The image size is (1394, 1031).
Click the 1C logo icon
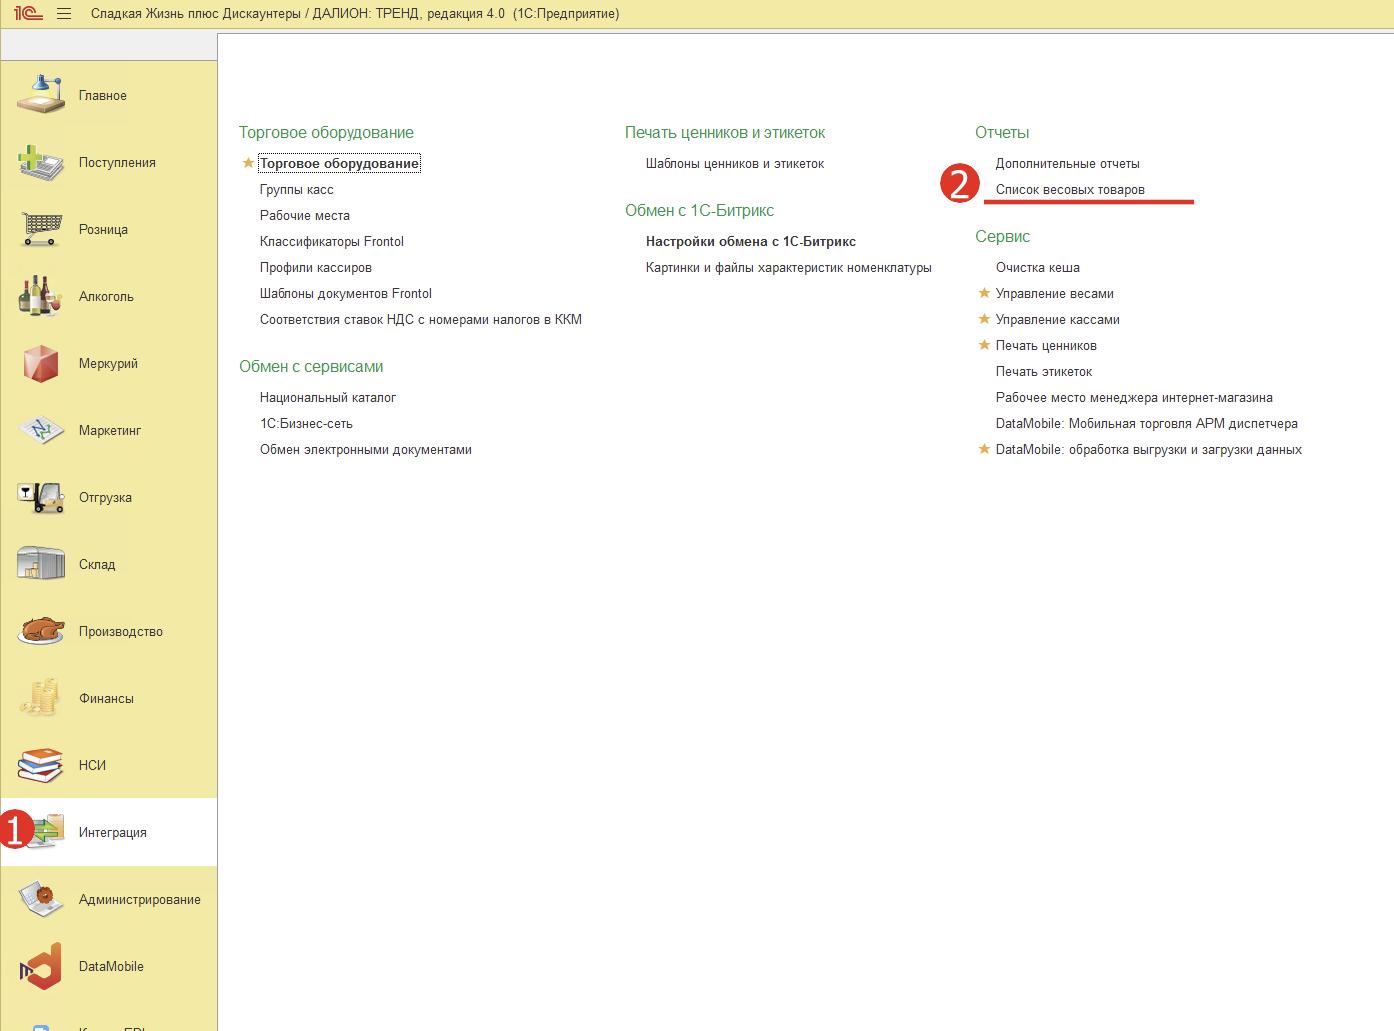(x=27, y=14)
